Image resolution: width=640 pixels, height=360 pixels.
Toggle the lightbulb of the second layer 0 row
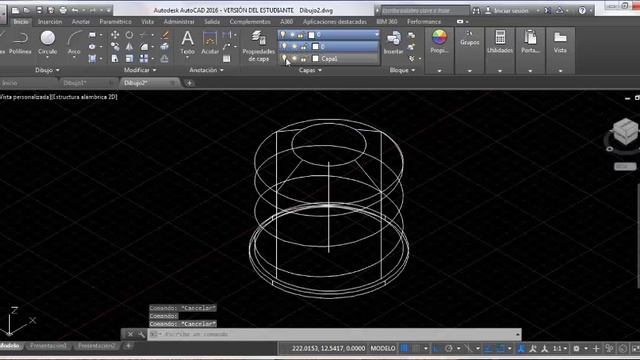[284, 47]
